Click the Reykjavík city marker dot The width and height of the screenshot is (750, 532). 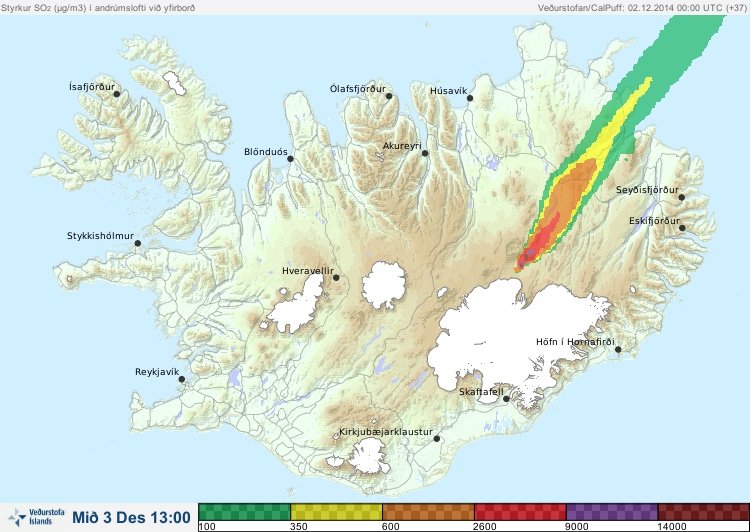182,379
